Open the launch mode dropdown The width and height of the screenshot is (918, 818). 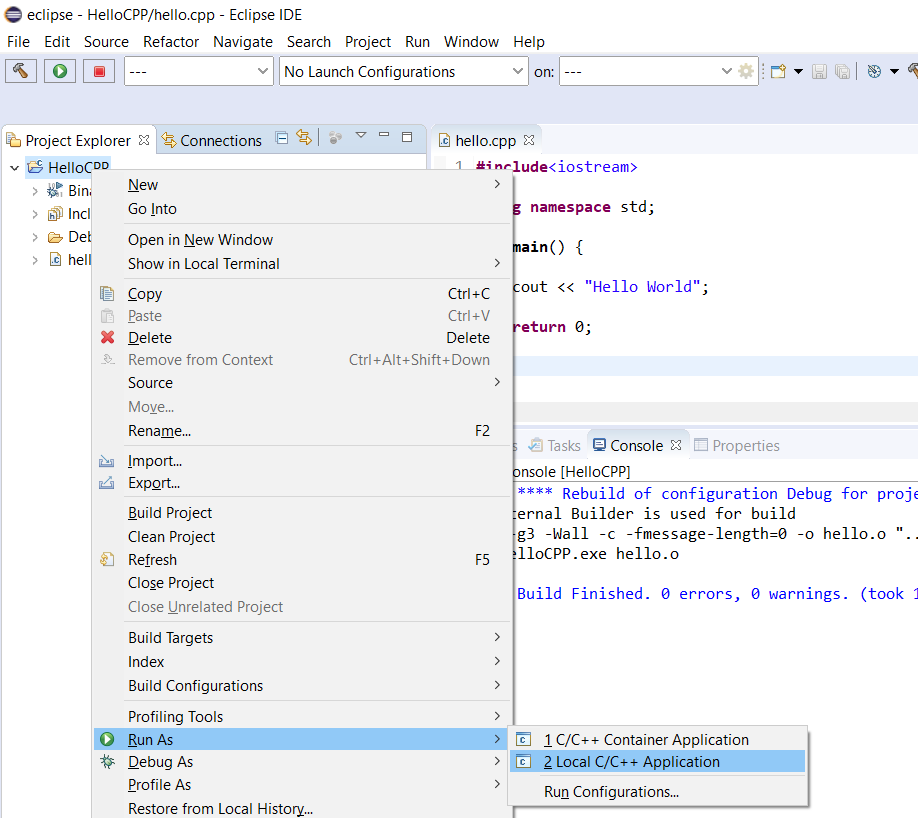pyautogui.click(x=263, y=71)
